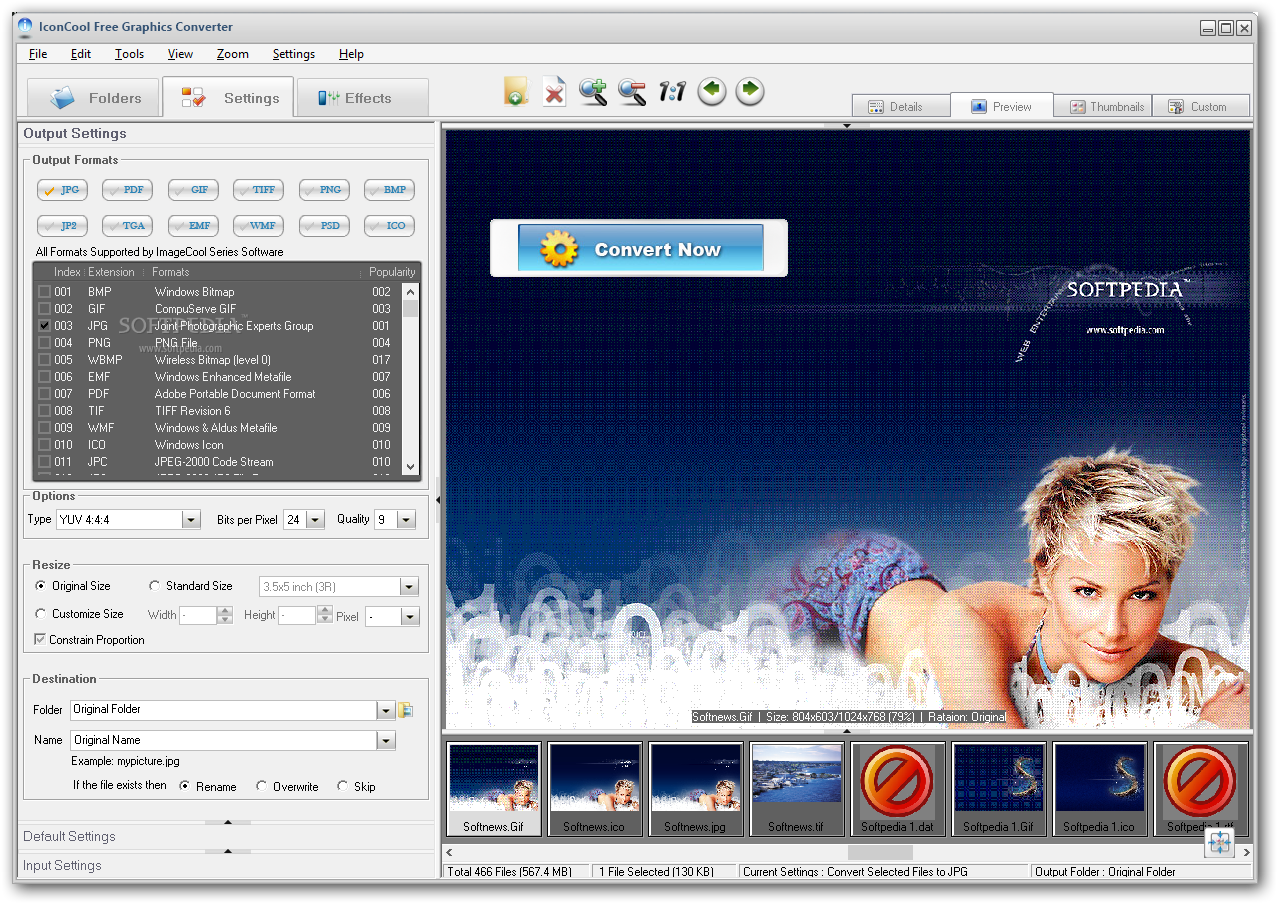Select the TIFF output format button
The width and height of the screenshot is (1278, 904).
[x=258, y=190]
